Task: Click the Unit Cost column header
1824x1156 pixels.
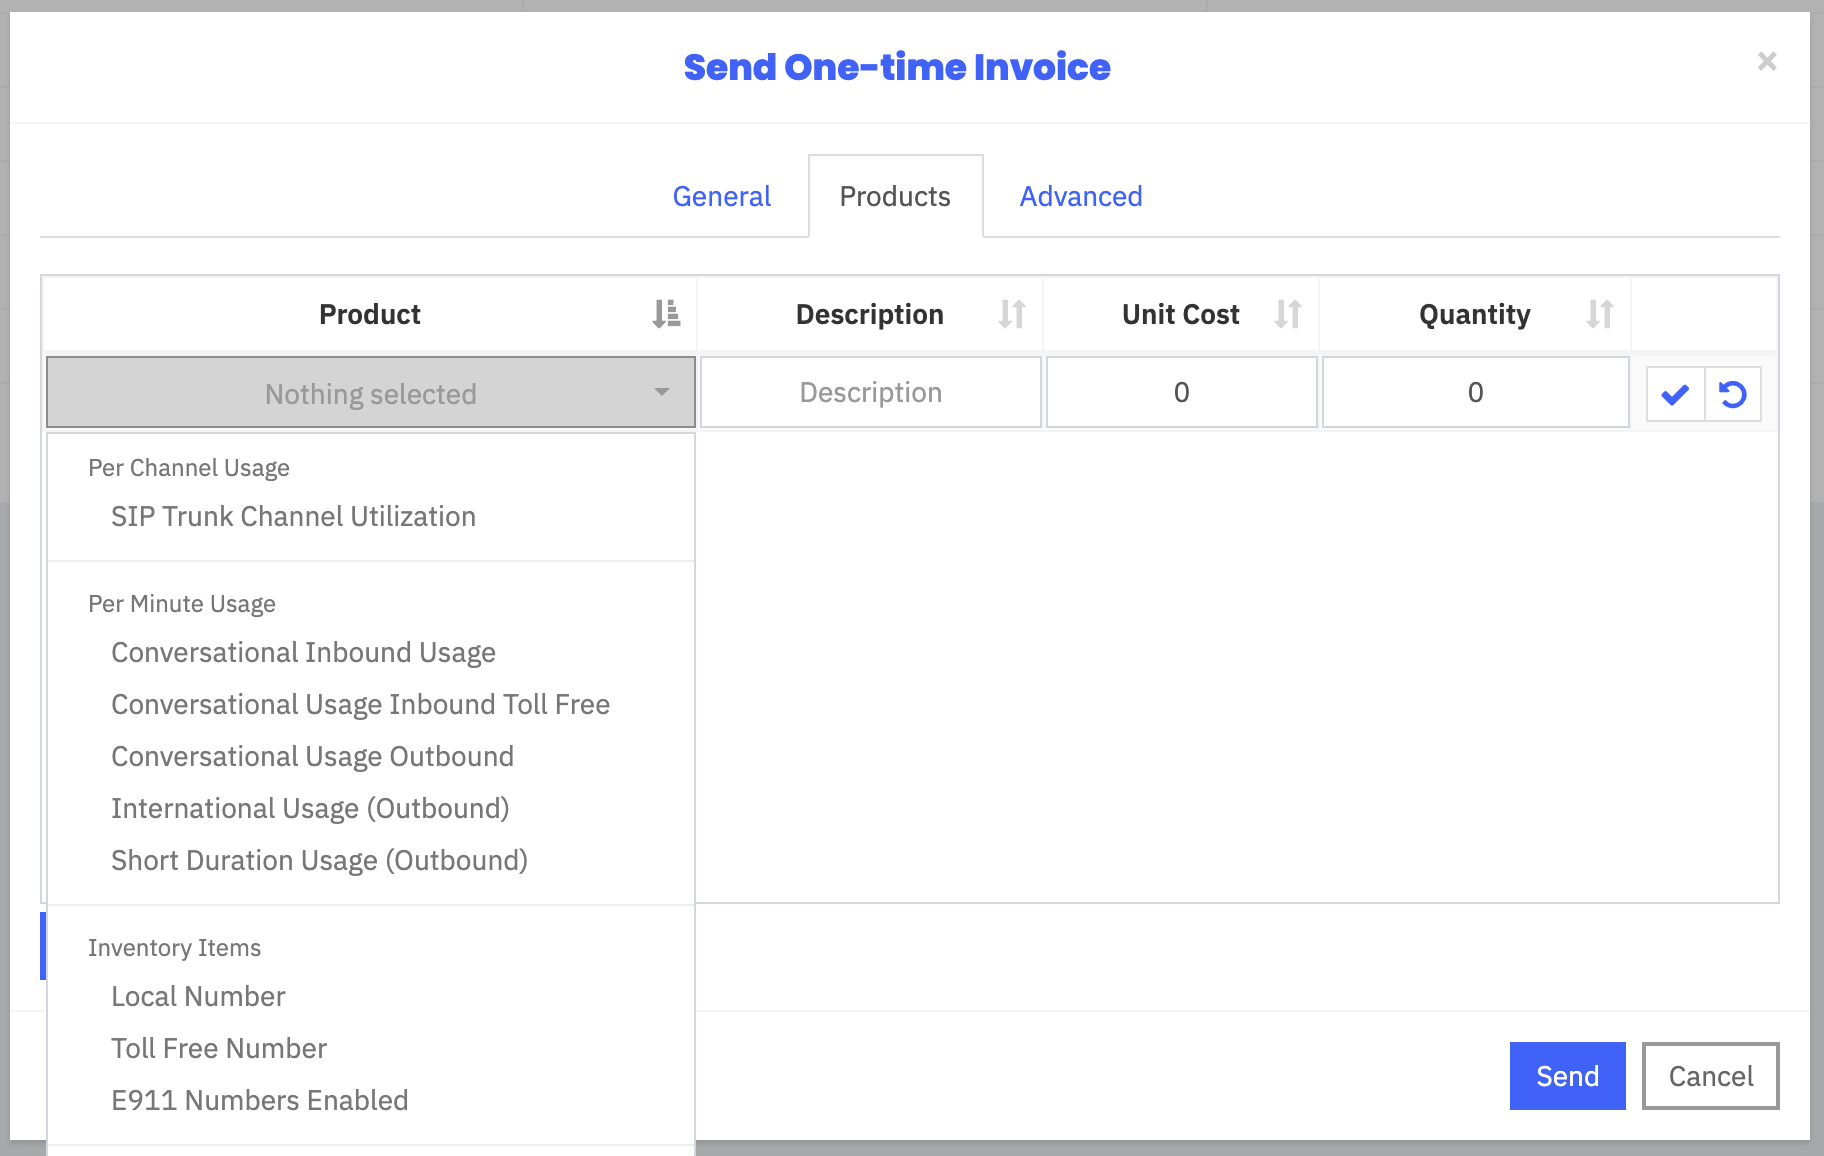Action: pos(1181,314)
